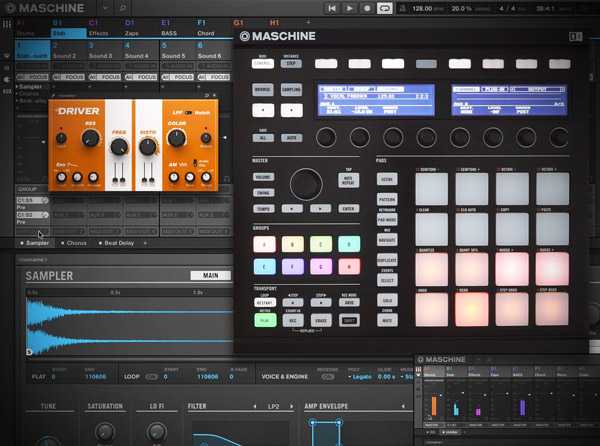Click the swing value 20.0 %
The width and height of the screenshot is (600, 446).
pyautogui.click(x=461, y=8)
